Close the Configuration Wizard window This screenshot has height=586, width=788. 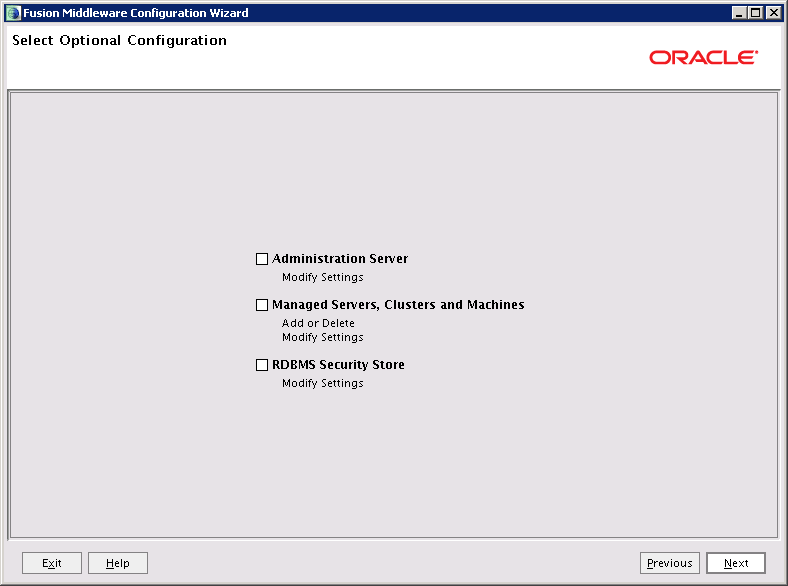point(773,13)
